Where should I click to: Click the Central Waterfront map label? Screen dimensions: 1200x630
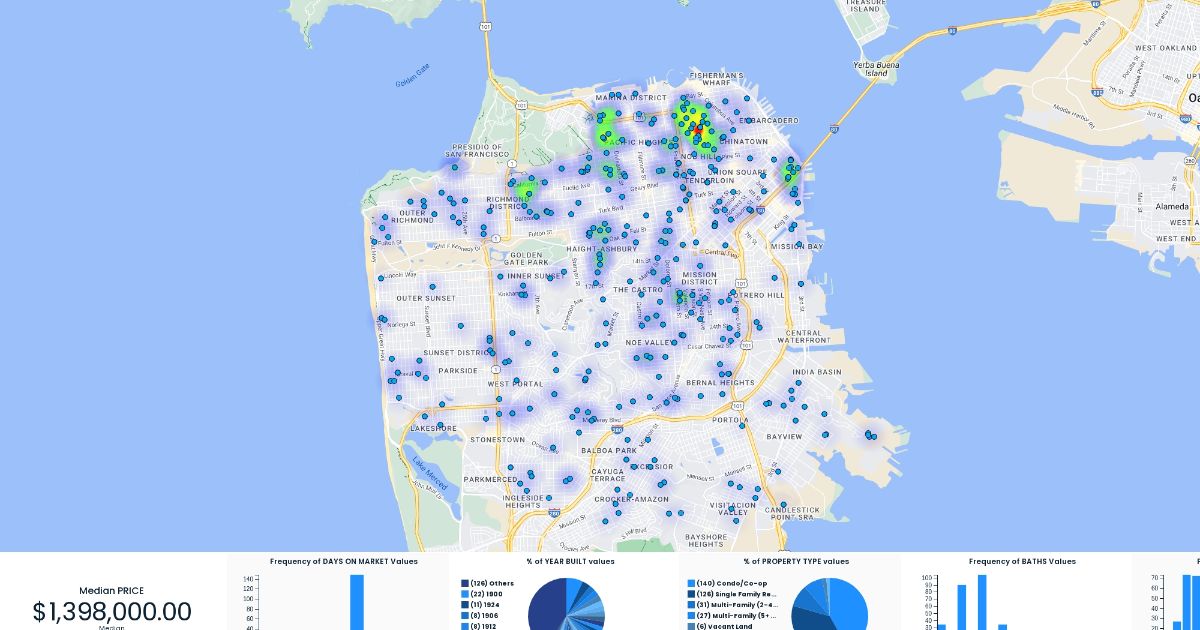click(x=804, y=337)
